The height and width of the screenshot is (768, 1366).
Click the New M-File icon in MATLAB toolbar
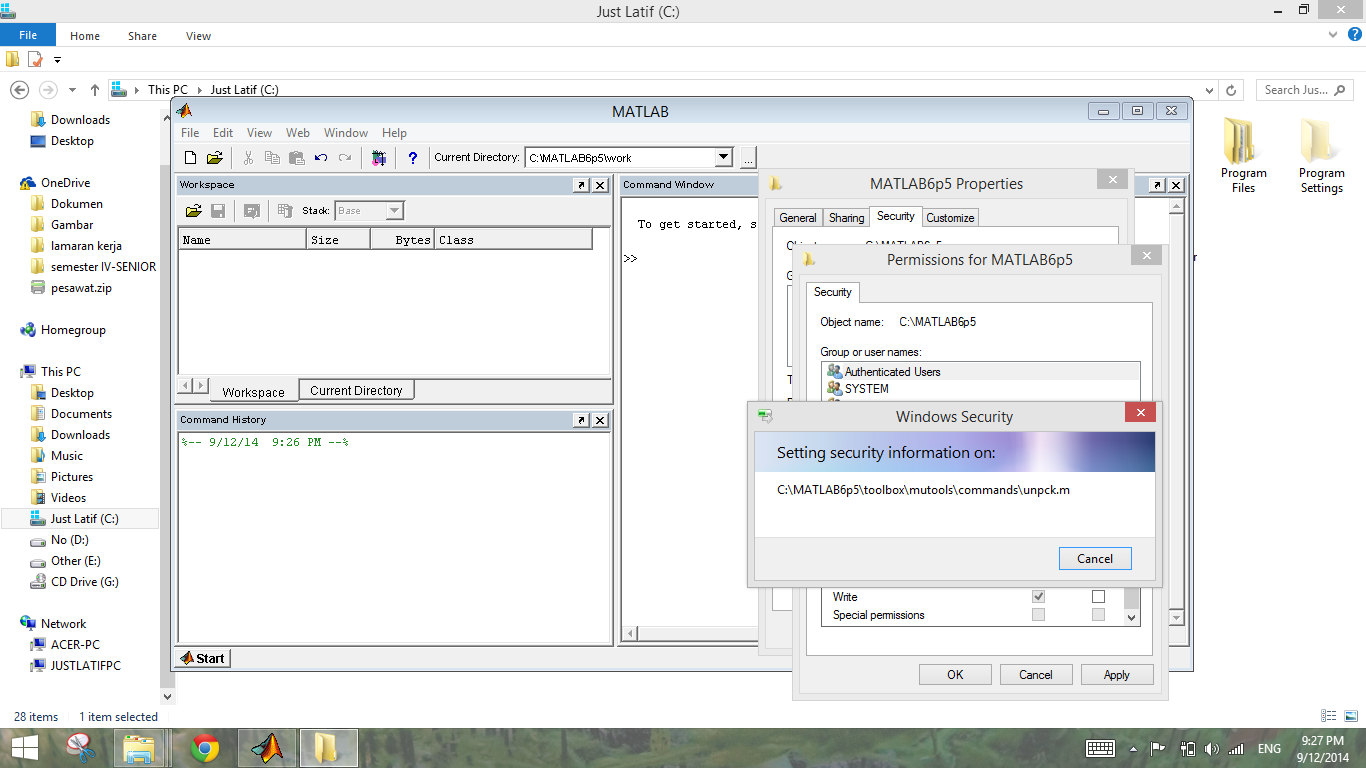tap(191, 158)
